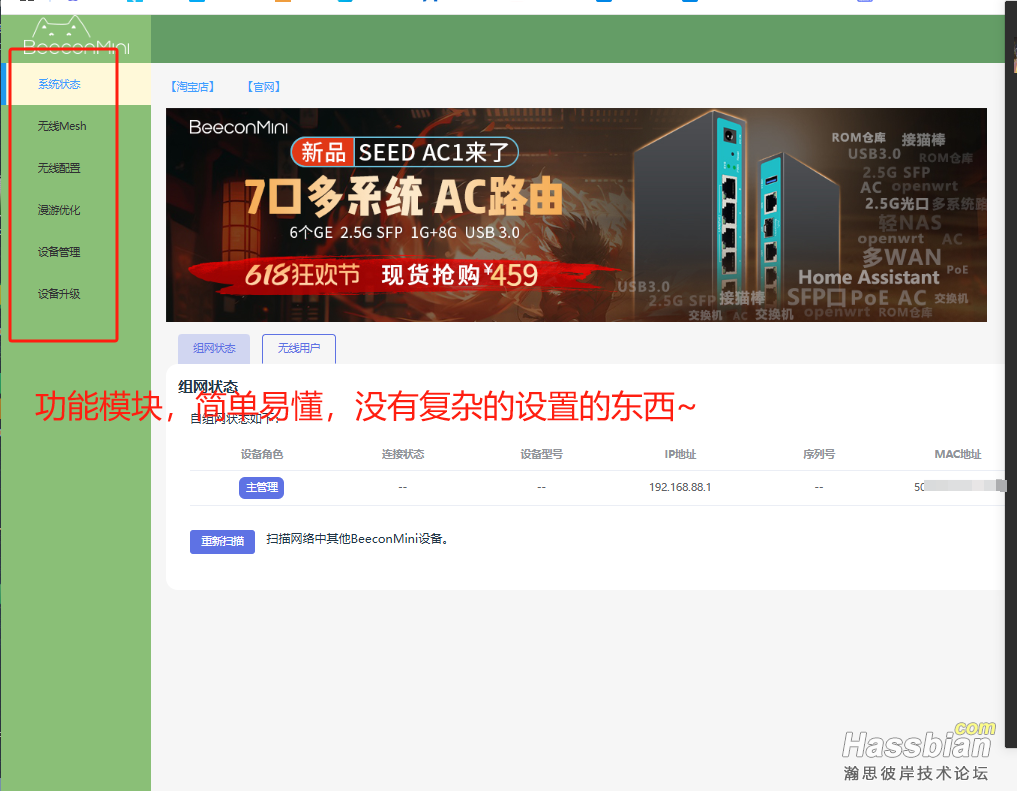1017x791 pixels.
Task: Switch to the 组网状态 tab
Action: pos(214,349)
